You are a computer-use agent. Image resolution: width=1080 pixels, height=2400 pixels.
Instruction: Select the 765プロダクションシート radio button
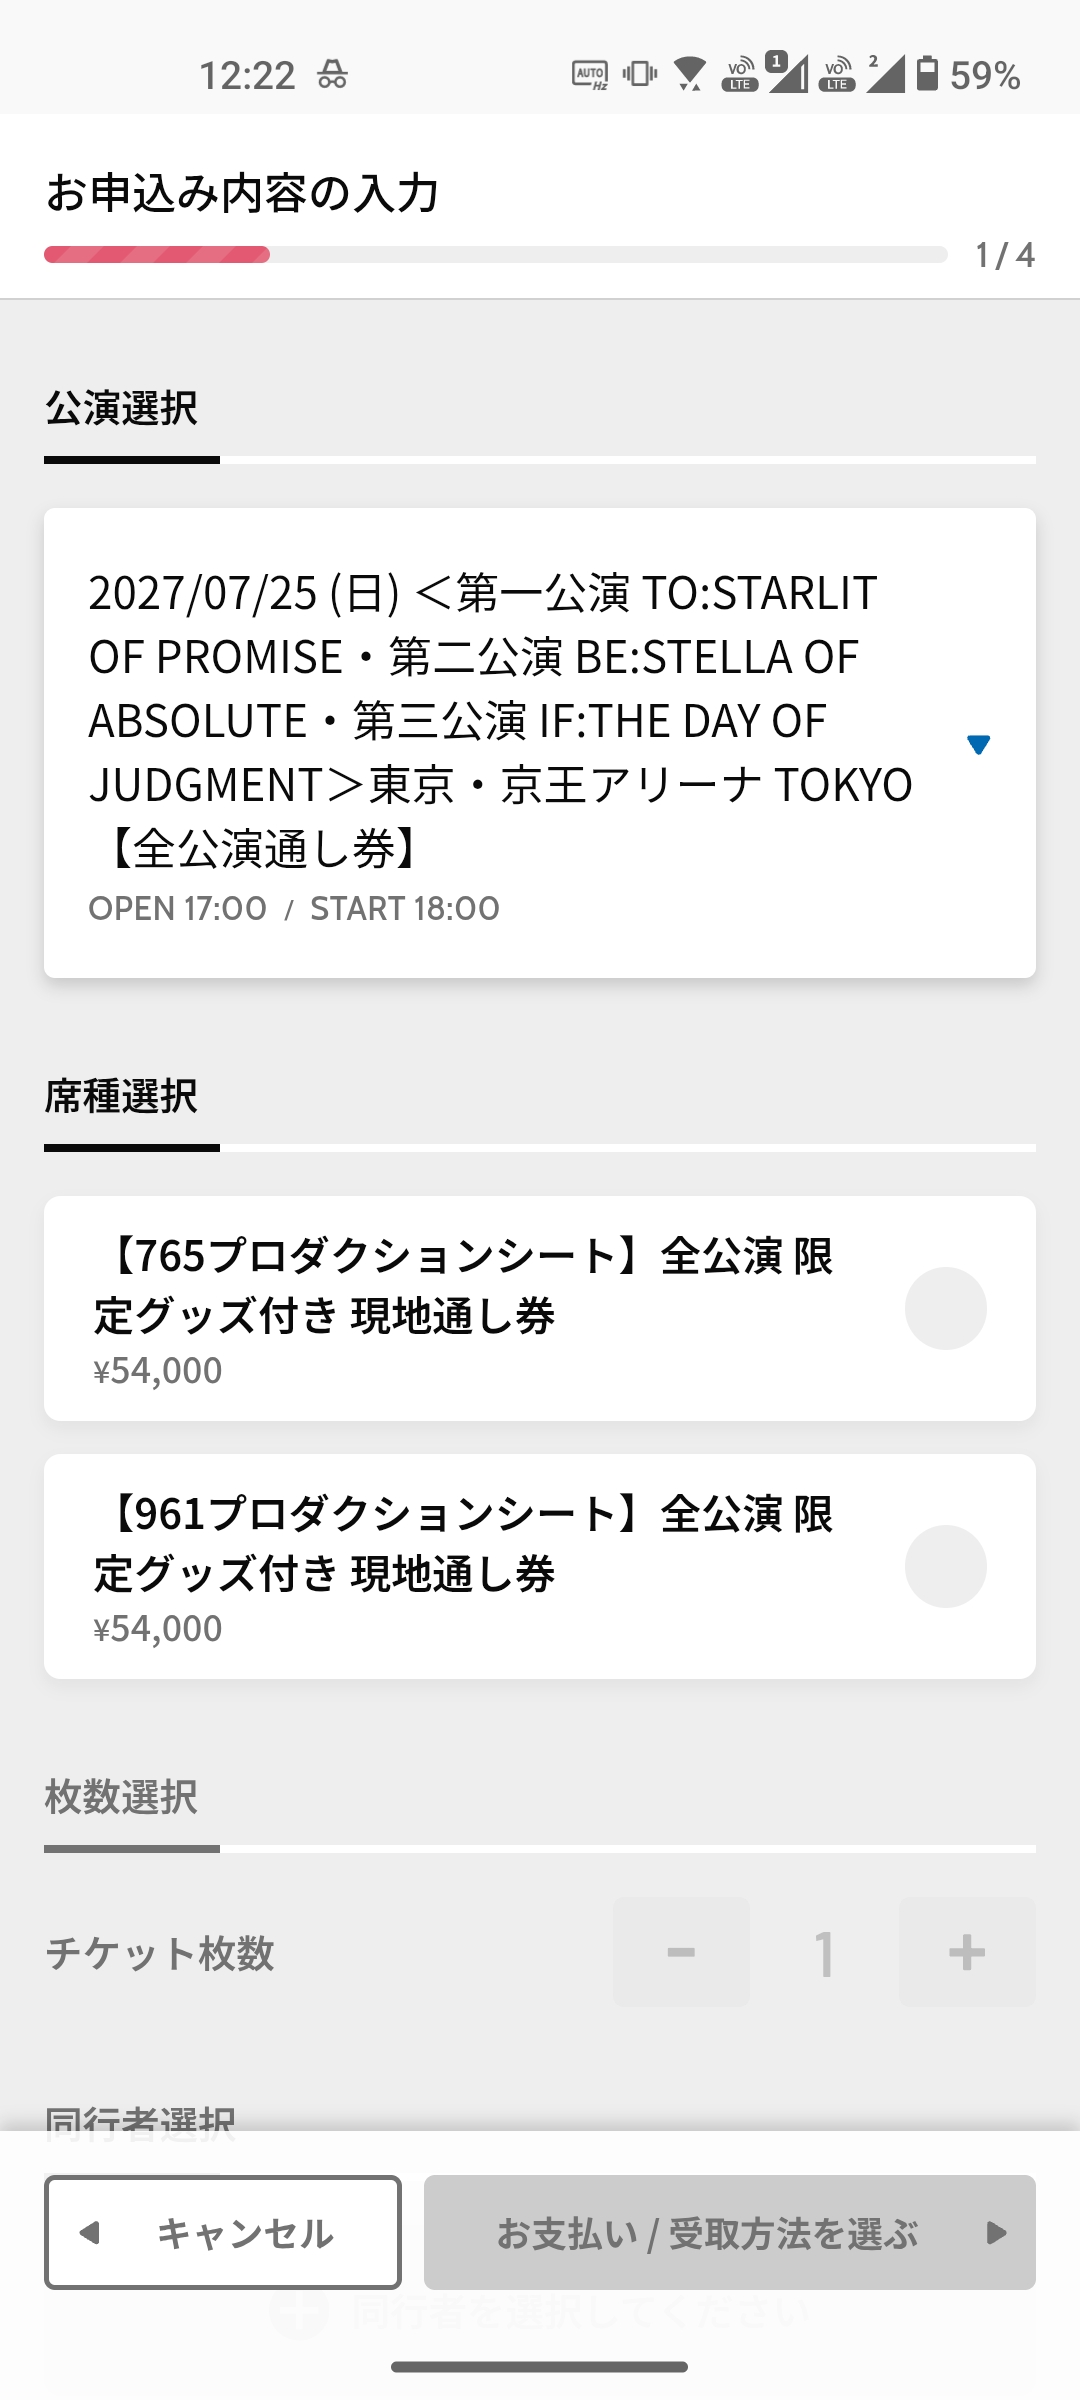tap(945, 1308)
